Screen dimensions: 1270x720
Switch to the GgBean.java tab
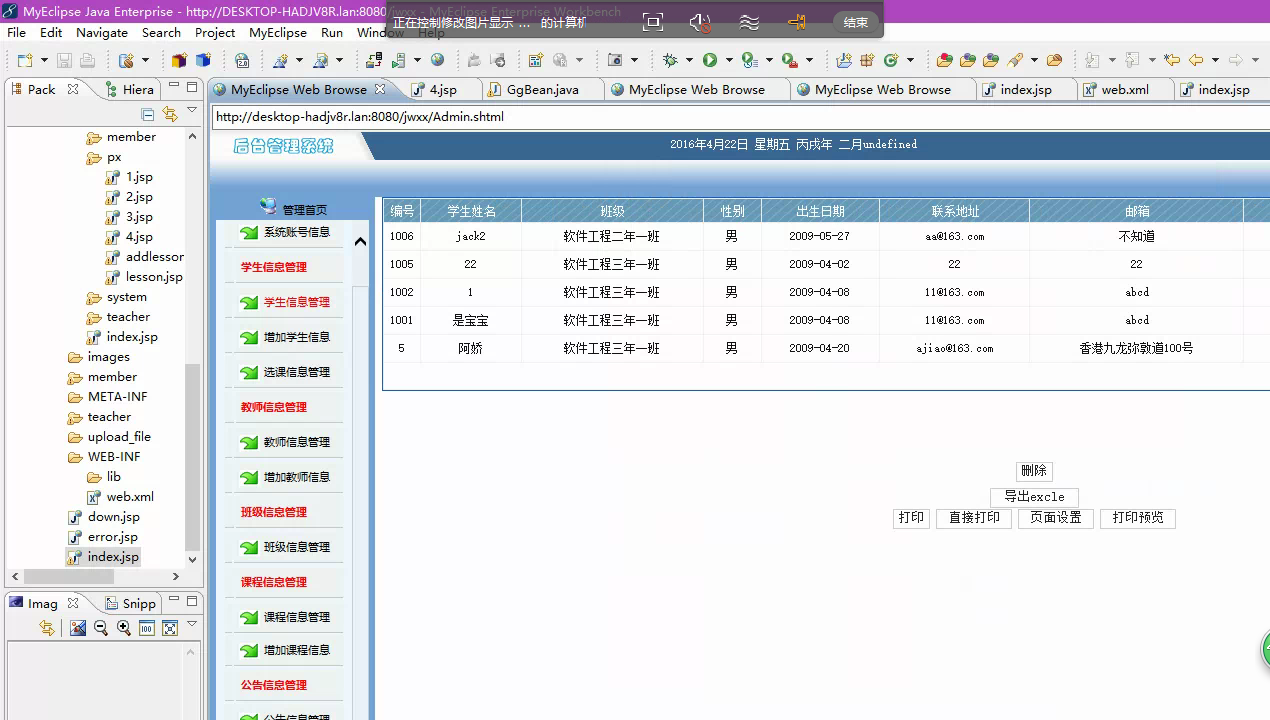pyautogui.click(x=542, y=89)
